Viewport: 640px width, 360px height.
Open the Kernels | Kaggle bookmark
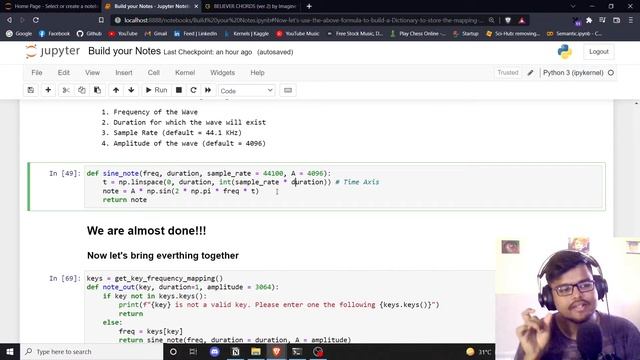pos(246,33)
